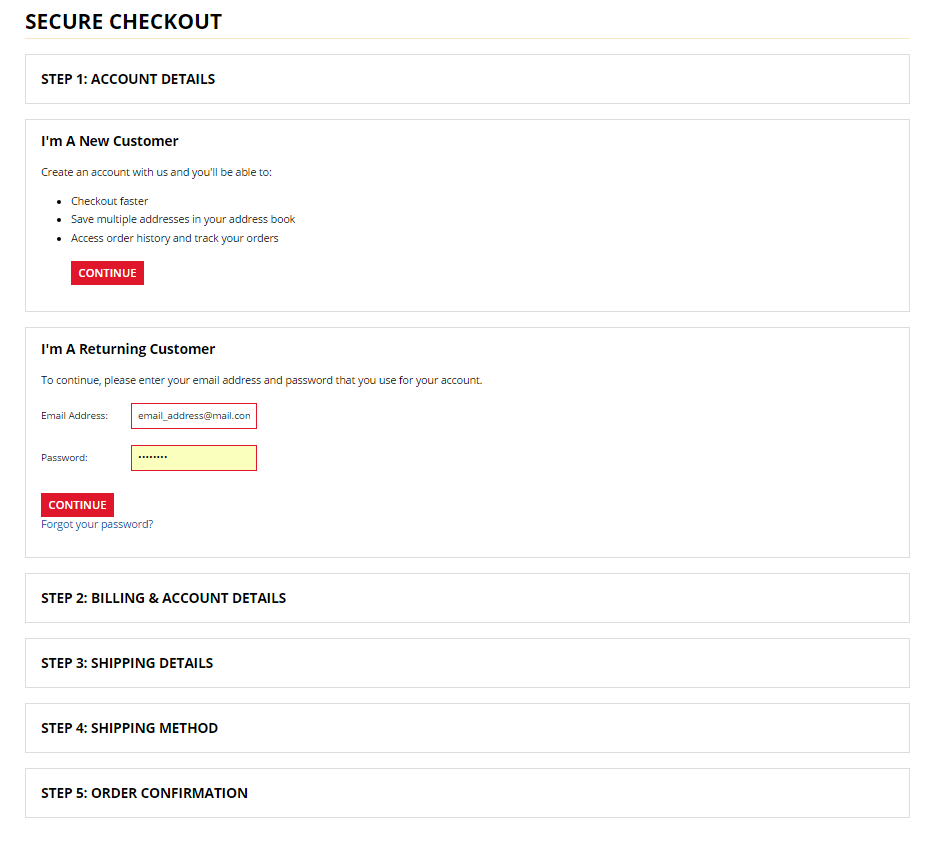
Task: Click Continue under I'm A New Customer
Action: click(x=107, y=273)
